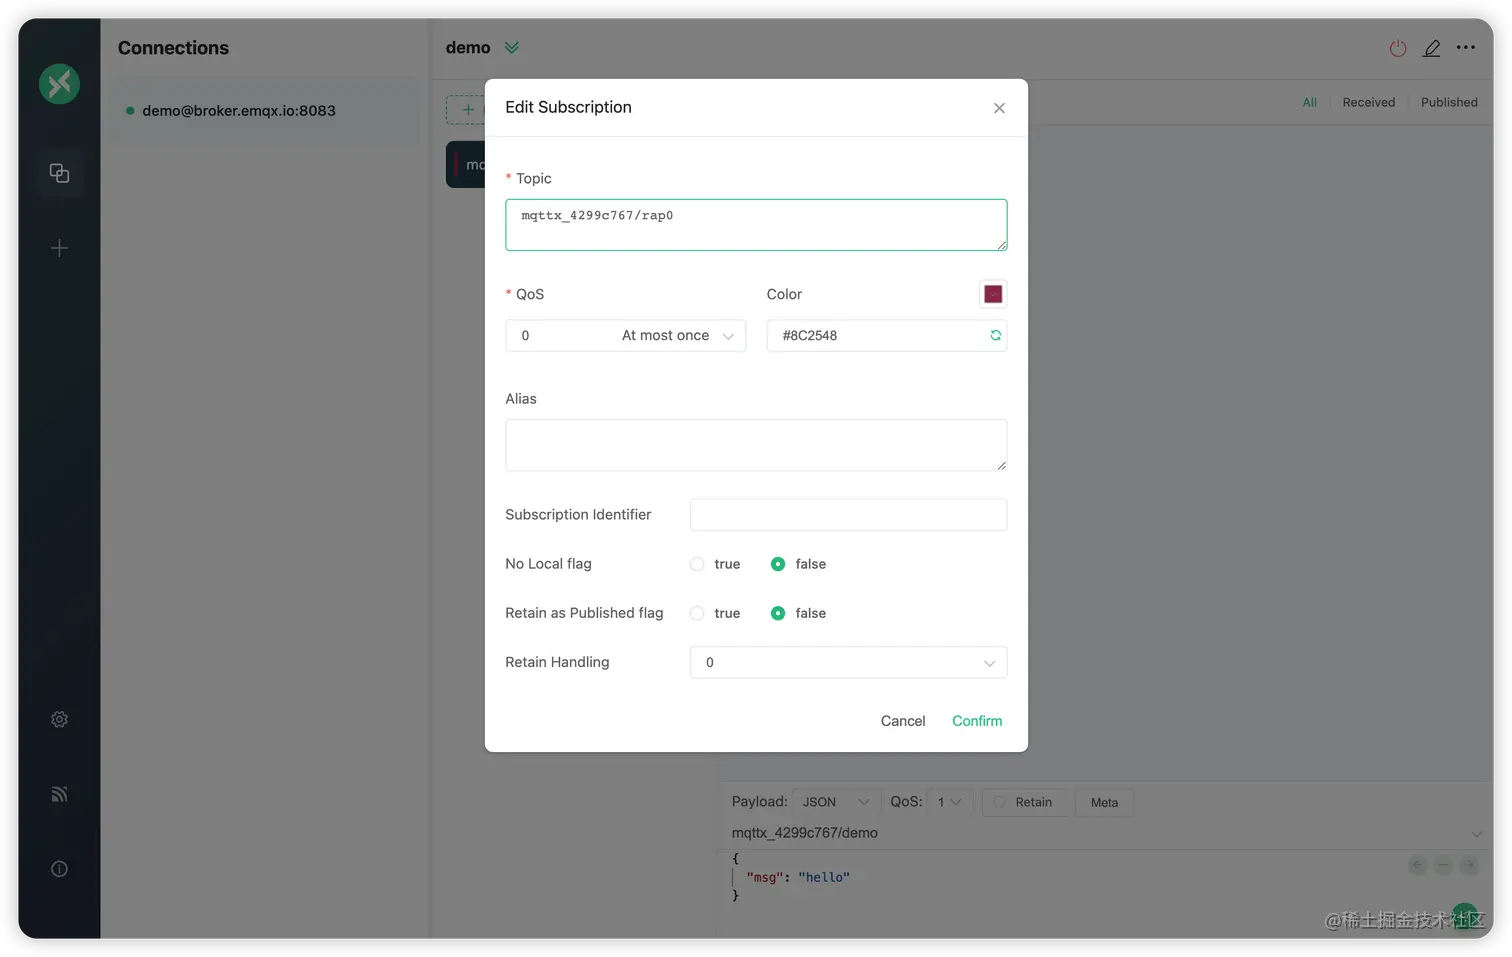Click the Subscription Identifier input field

(848, 515)
